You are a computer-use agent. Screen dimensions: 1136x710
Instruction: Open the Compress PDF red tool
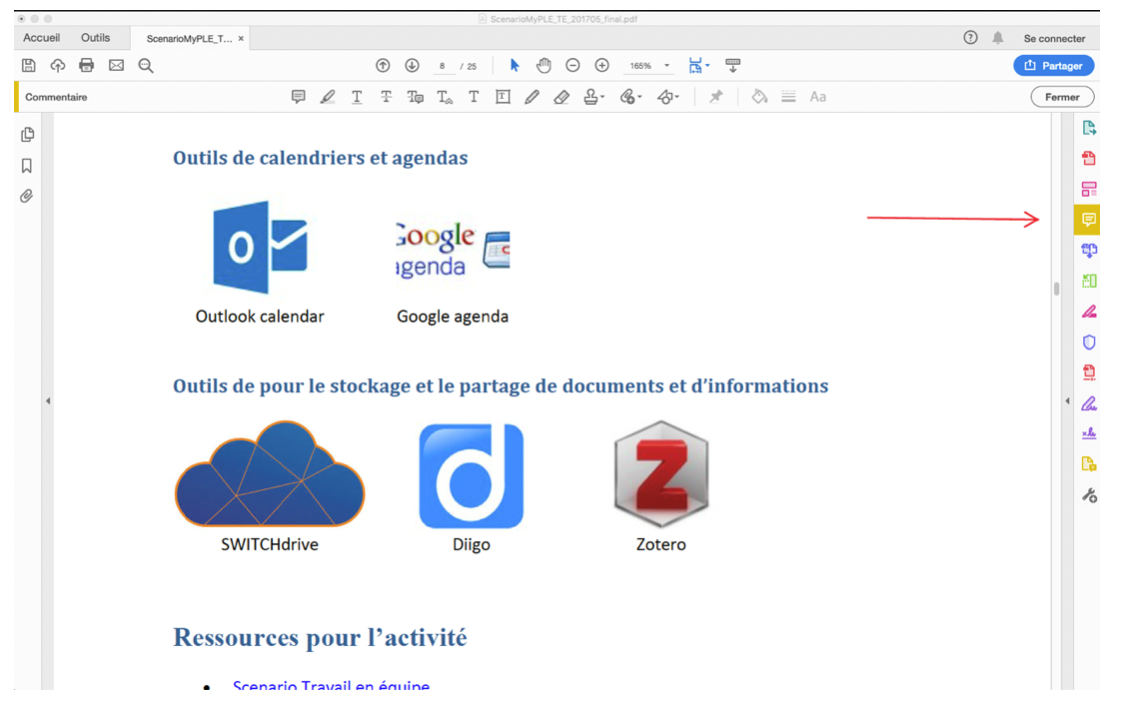(1089, 372)
